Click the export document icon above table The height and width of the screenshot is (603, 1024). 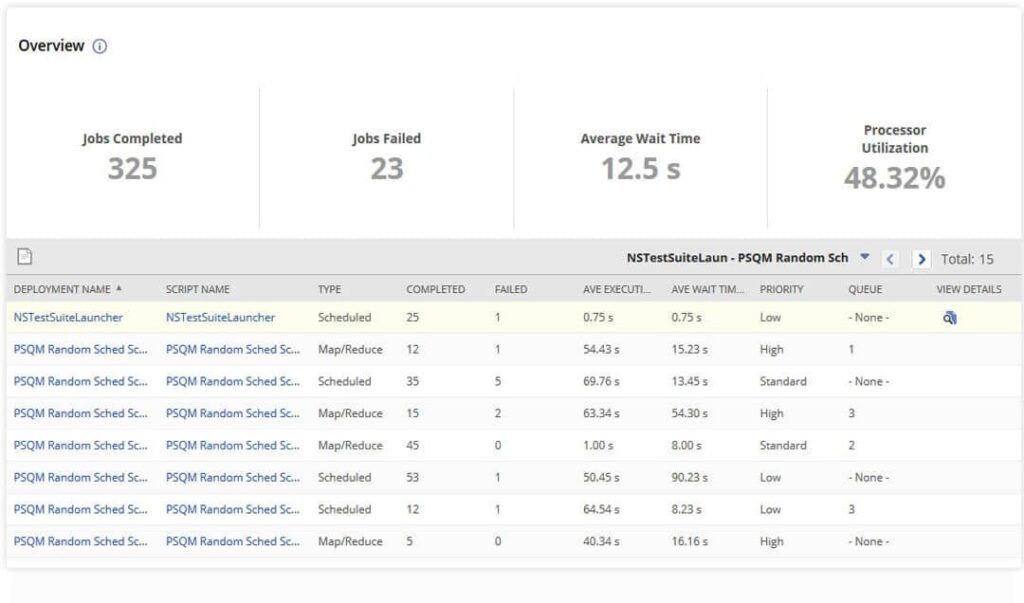[25, 257]
